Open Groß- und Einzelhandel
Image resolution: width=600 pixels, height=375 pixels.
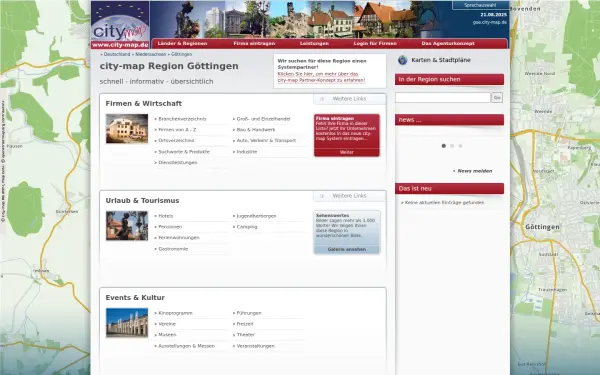[x=263, y=119]
